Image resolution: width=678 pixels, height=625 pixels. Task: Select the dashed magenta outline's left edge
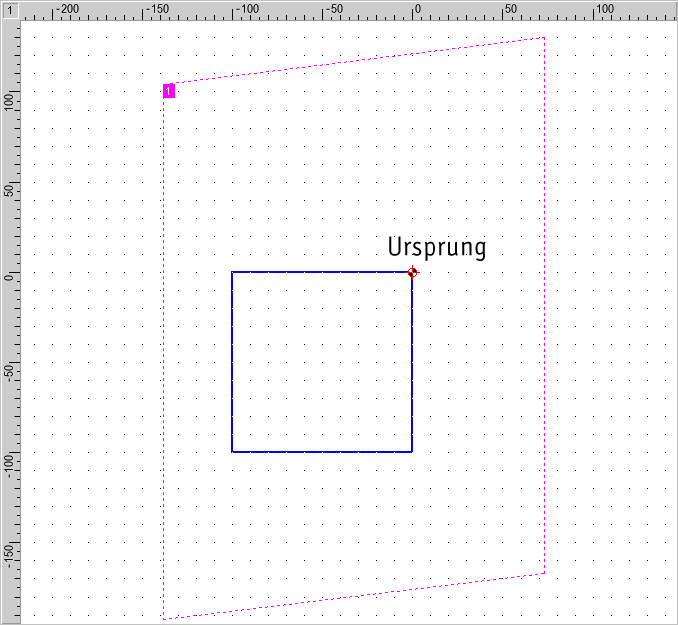163,351
